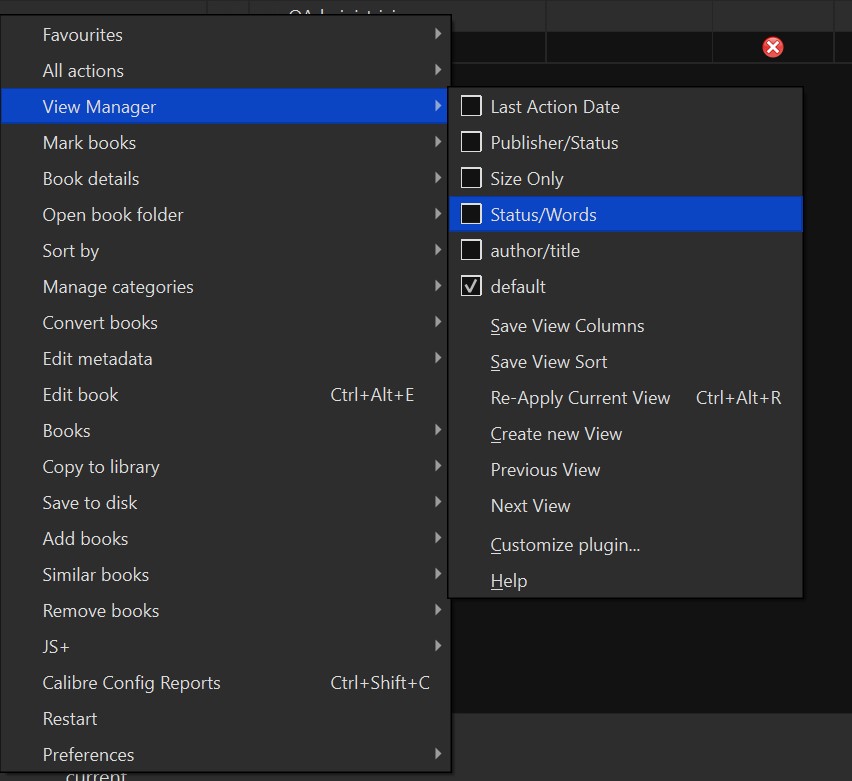Select Re-Apply Current View

pos(580,398)
